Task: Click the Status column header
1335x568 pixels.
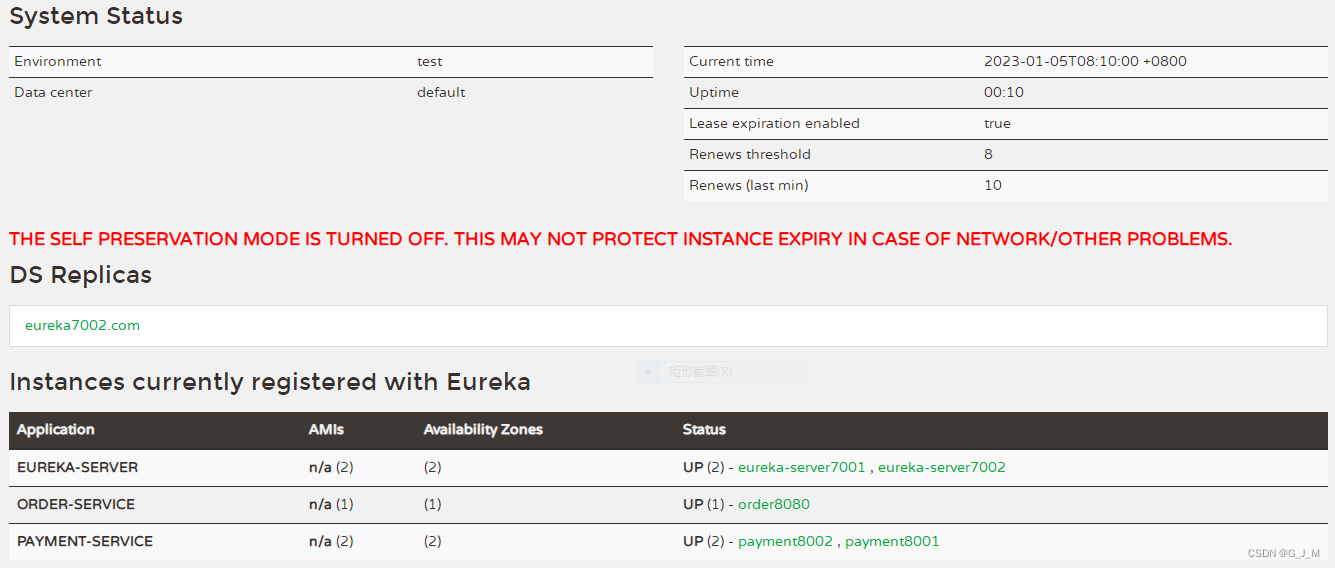Action: [704, 430]
